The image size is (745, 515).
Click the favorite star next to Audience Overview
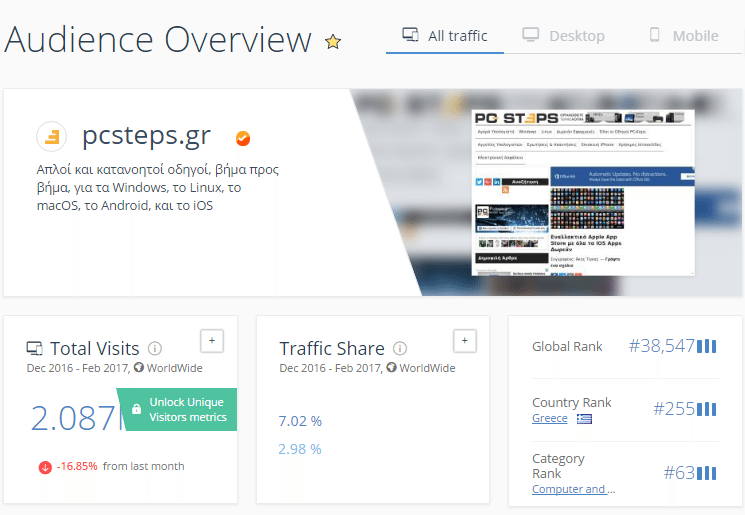(x=333, y=42)
